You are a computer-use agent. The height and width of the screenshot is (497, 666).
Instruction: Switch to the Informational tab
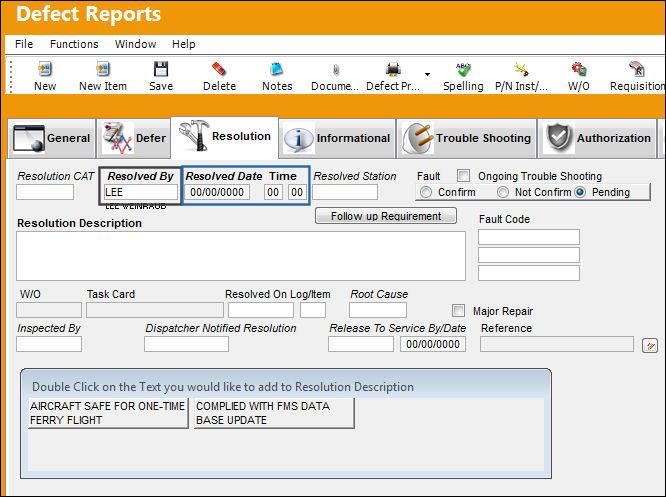click(x=337, y=138)
